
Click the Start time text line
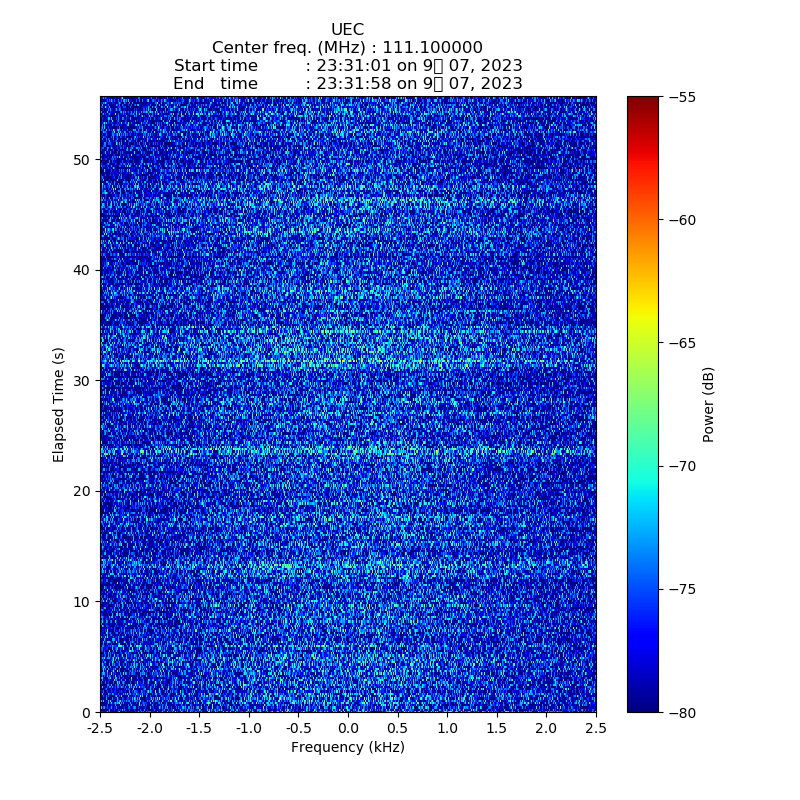point(347,66)
